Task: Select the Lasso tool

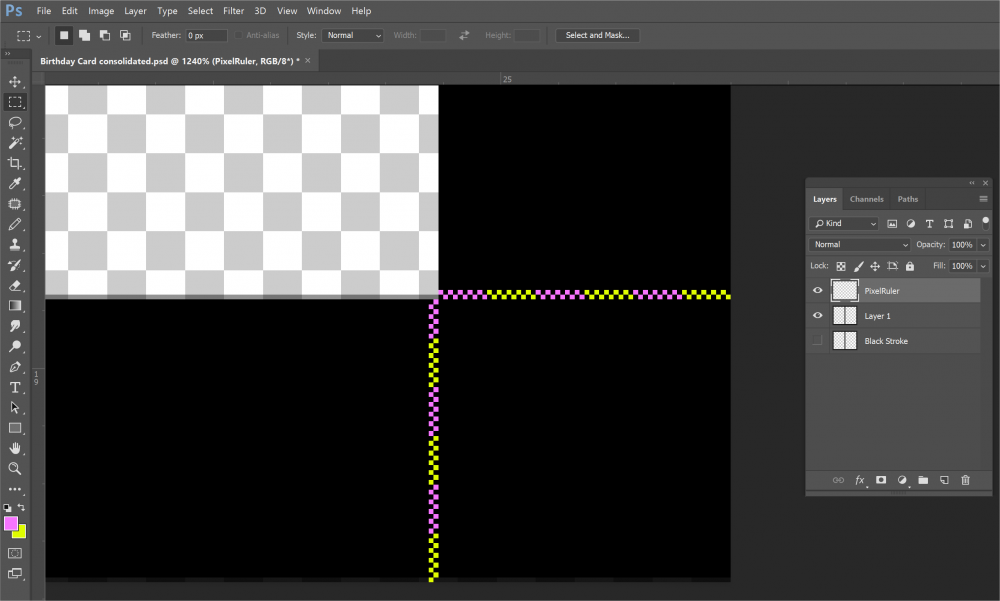Action: (15, 122)
